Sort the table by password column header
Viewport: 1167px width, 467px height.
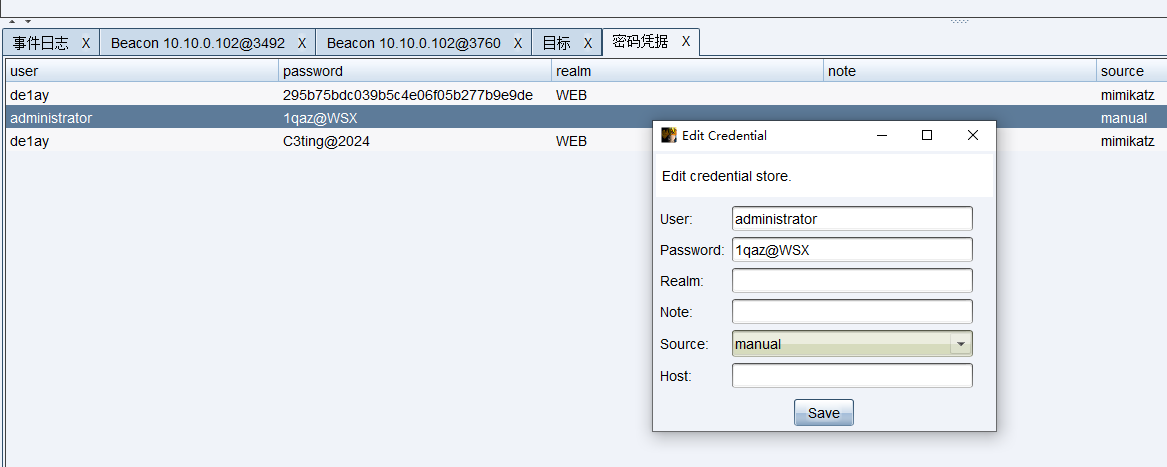click(x=414, y=71)
